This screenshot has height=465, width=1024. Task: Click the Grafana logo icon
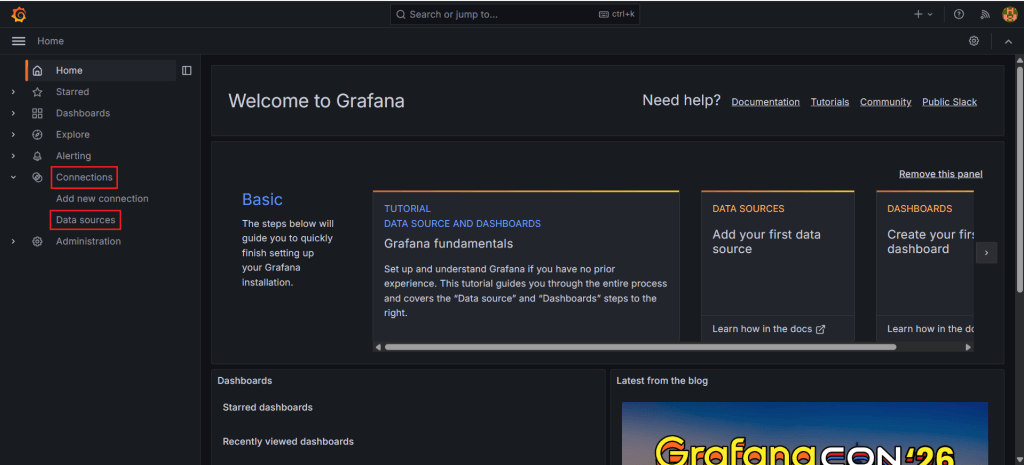[18, 14]
